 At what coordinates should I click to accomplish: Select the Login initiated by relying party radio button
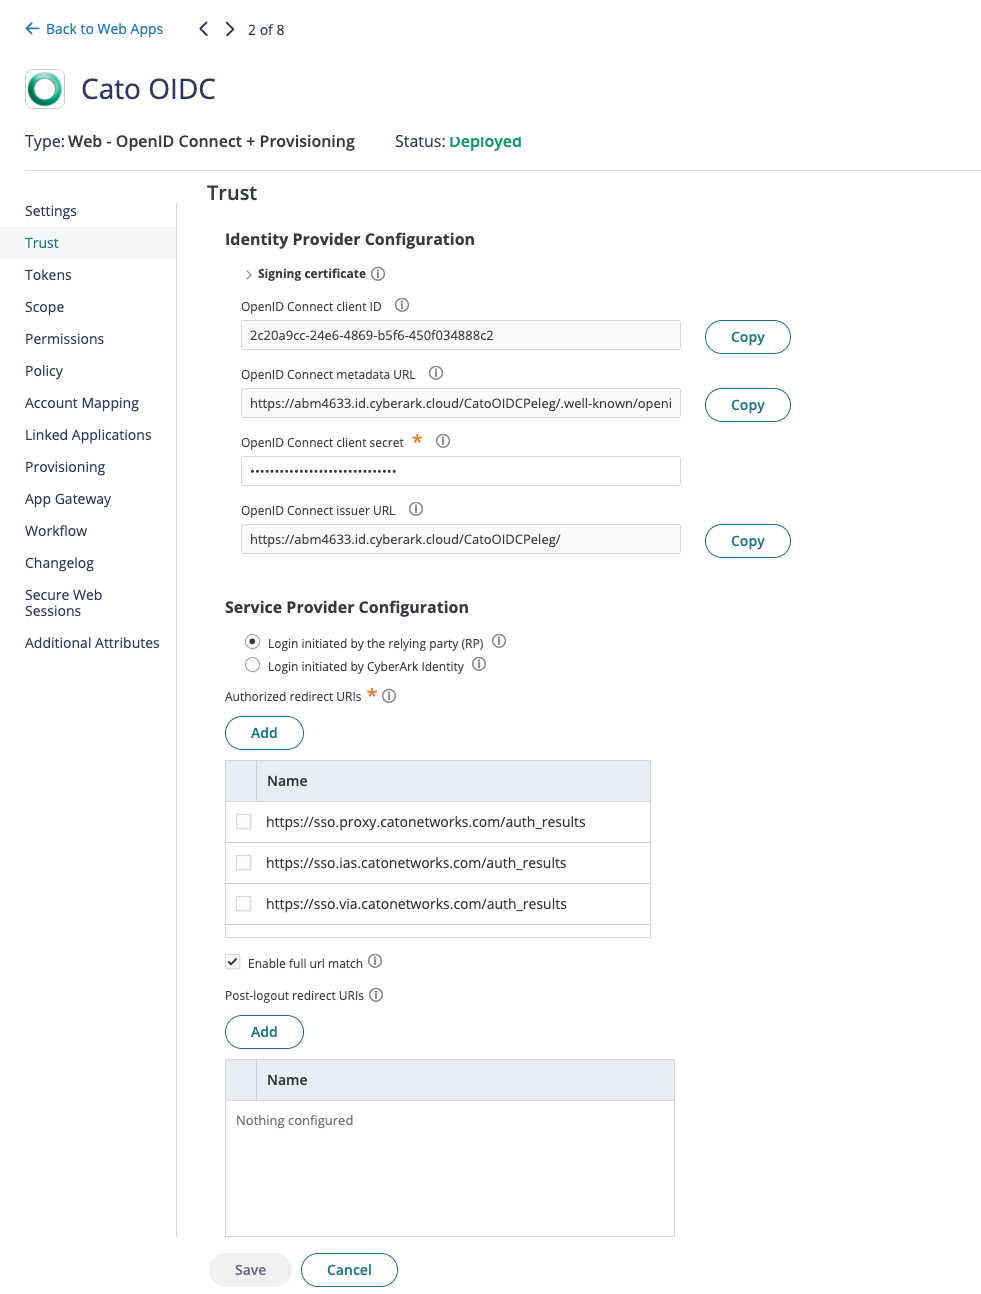pos(252,641)
